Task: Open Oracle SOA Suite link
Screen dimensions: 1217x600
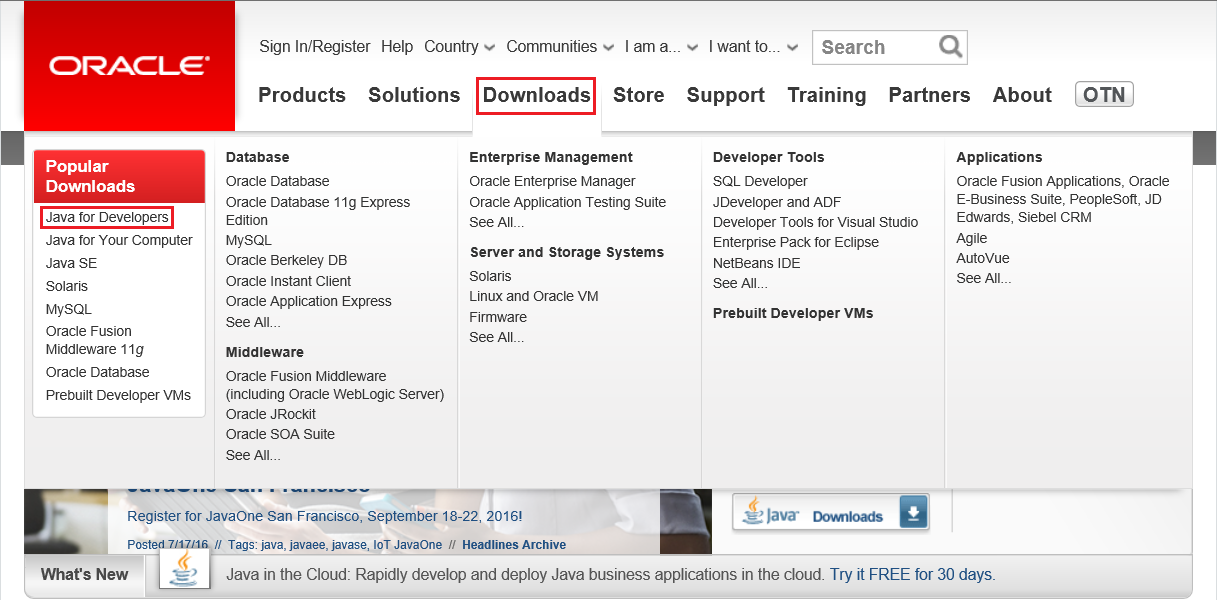Action: click(x=280, y=434)
